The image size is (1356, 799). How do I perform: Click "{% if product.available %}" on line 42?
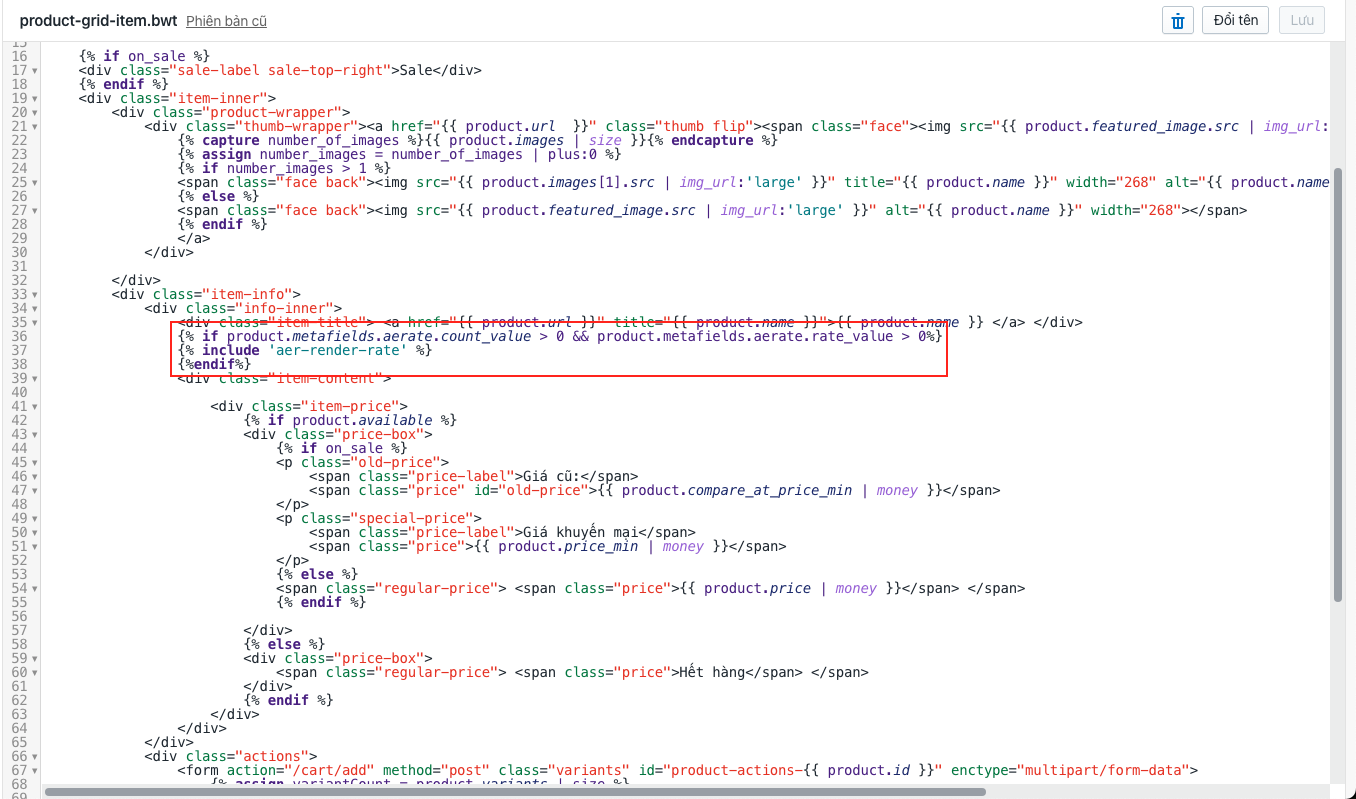(350, 420)
